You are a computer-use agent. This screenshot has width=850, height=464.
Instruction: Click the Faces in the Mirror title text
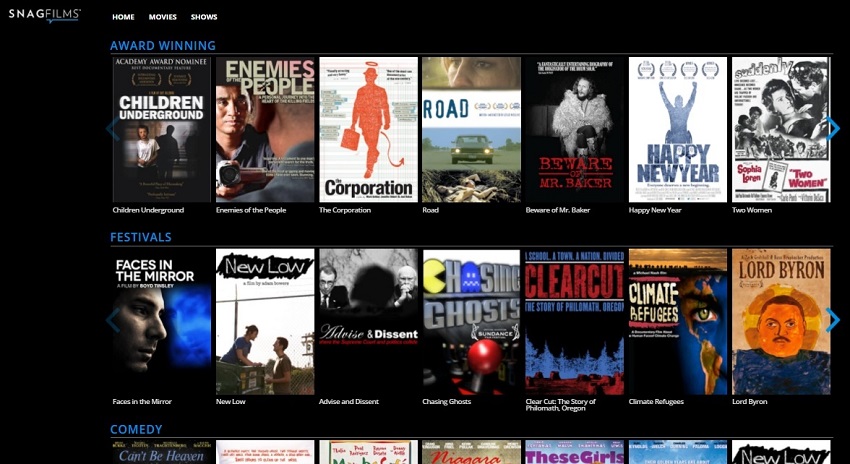click(142, 402)
